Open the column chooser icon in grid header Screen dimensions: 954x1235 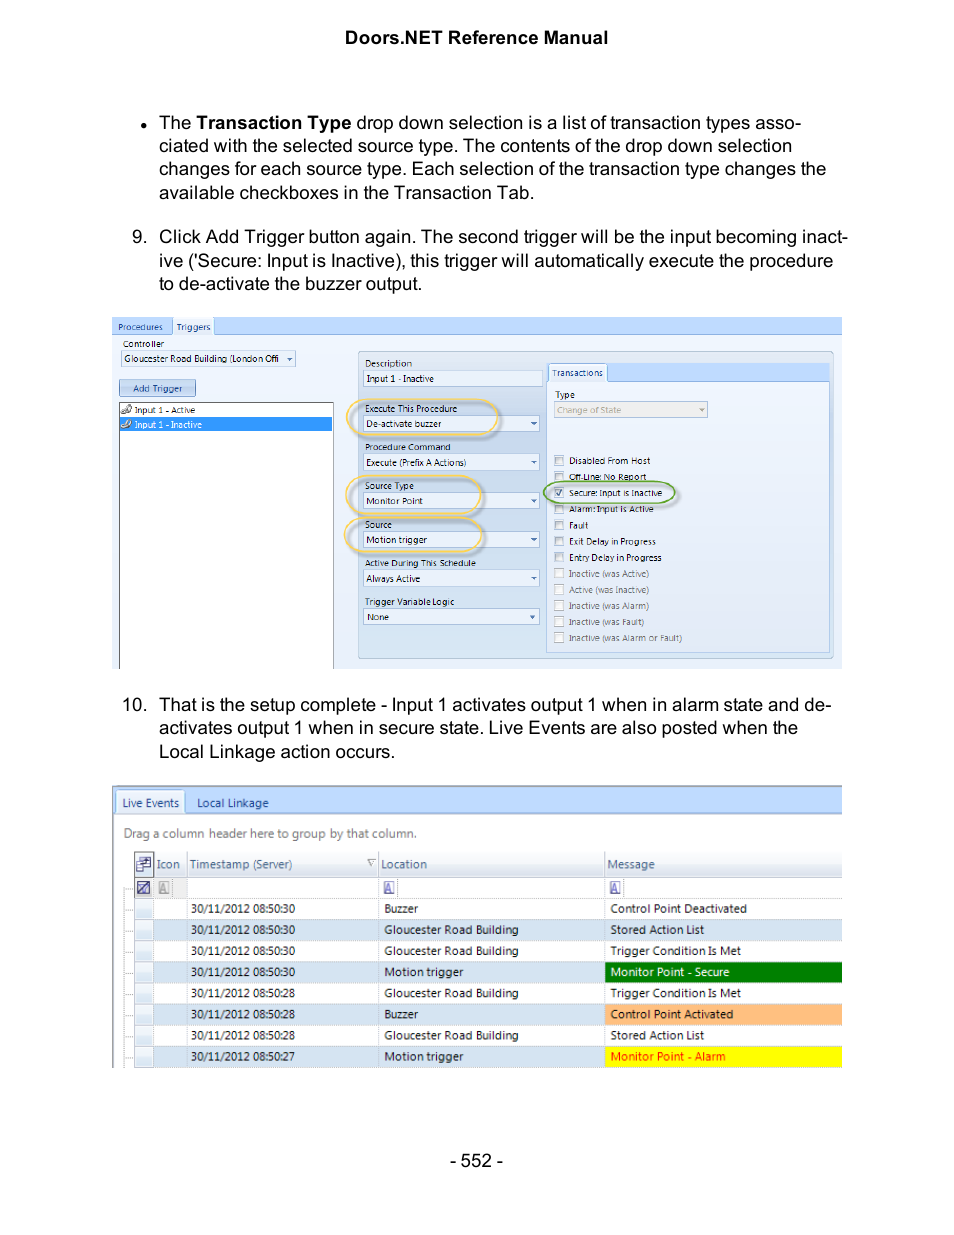144,864
